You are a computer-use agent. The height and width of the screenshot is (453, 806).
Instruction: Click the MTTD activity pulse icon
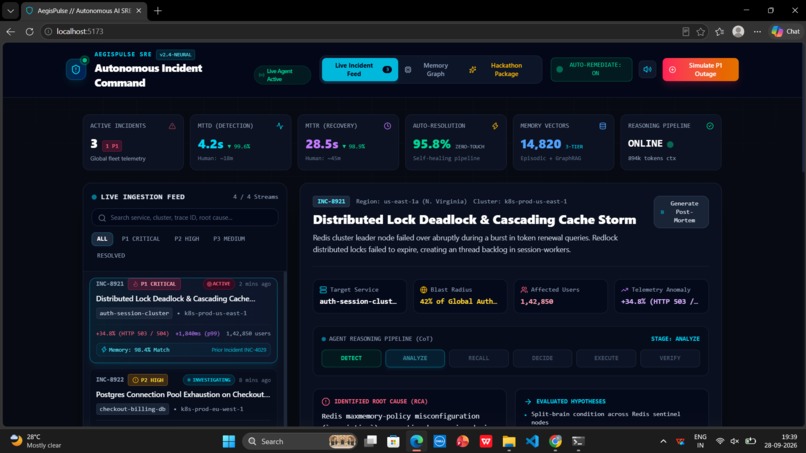(x=280, y=126)
